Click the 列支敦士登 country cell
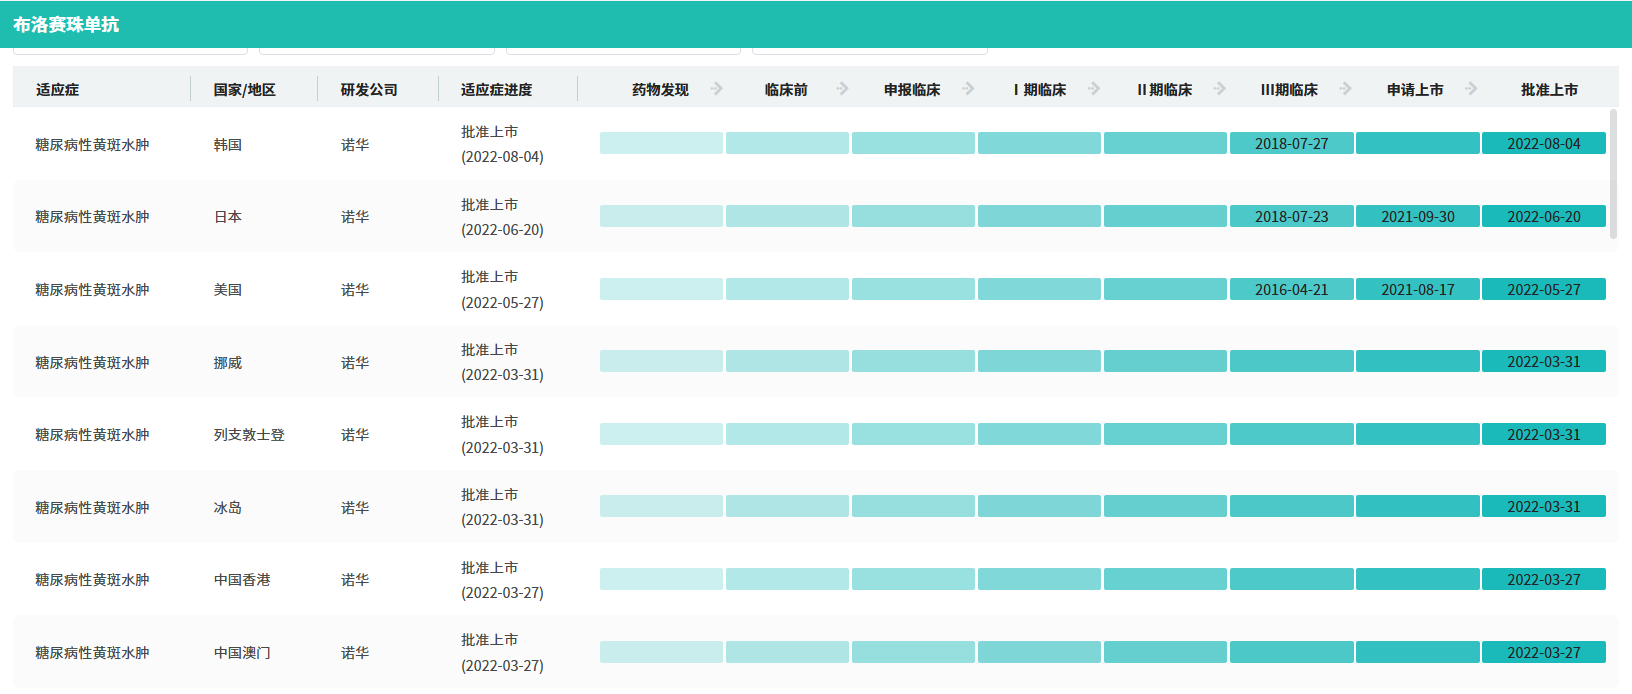1632x694 pixels. point(249,435)
